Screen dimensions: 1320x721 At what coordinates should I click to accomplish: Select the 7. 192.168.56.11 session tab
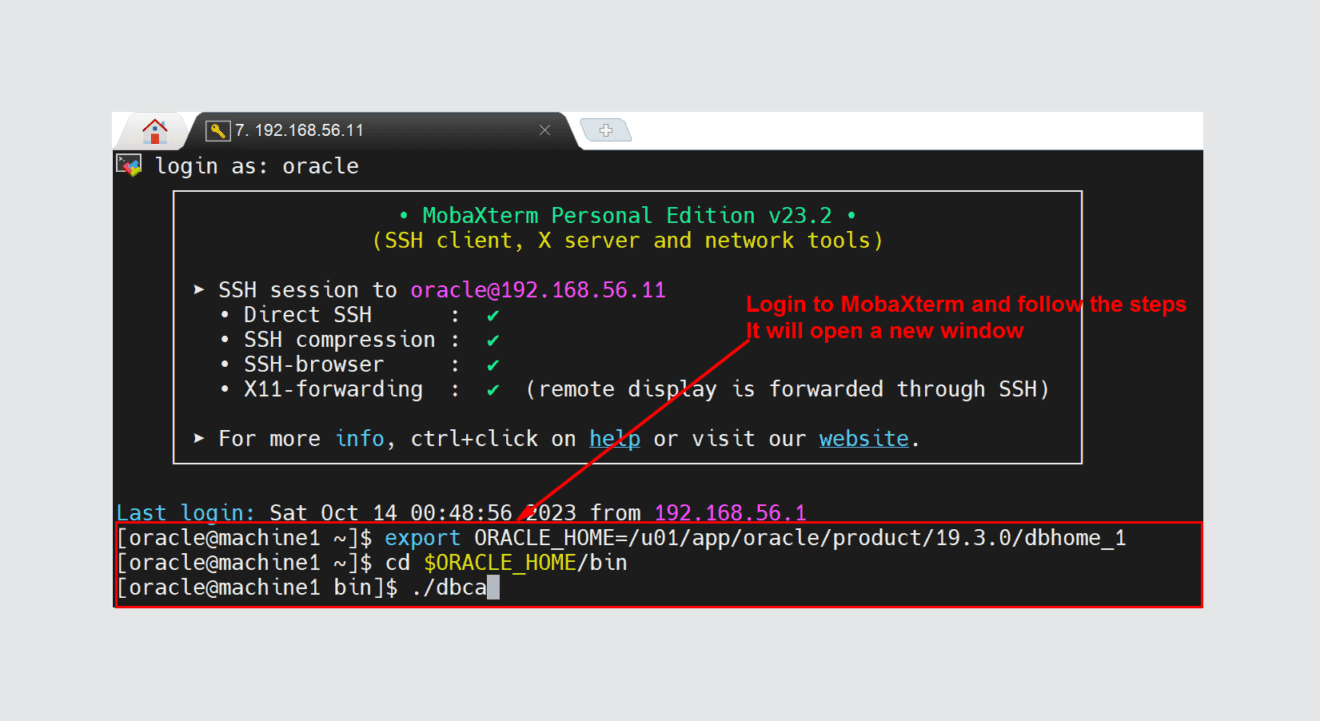tap(300, 130)
